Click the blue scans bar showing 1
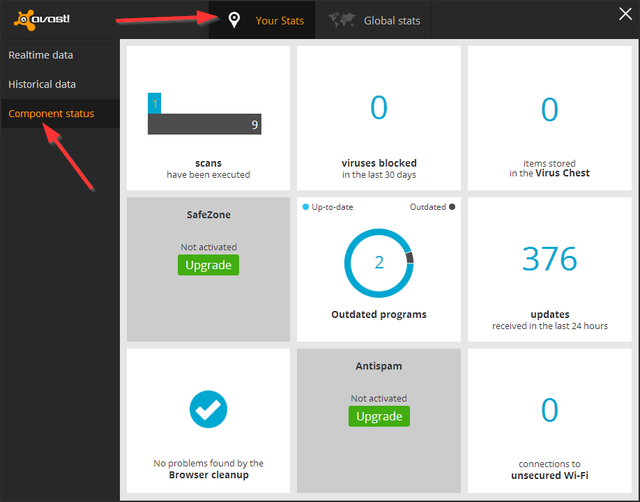This screenshot has width=640, height=502. tap(154, 103)
